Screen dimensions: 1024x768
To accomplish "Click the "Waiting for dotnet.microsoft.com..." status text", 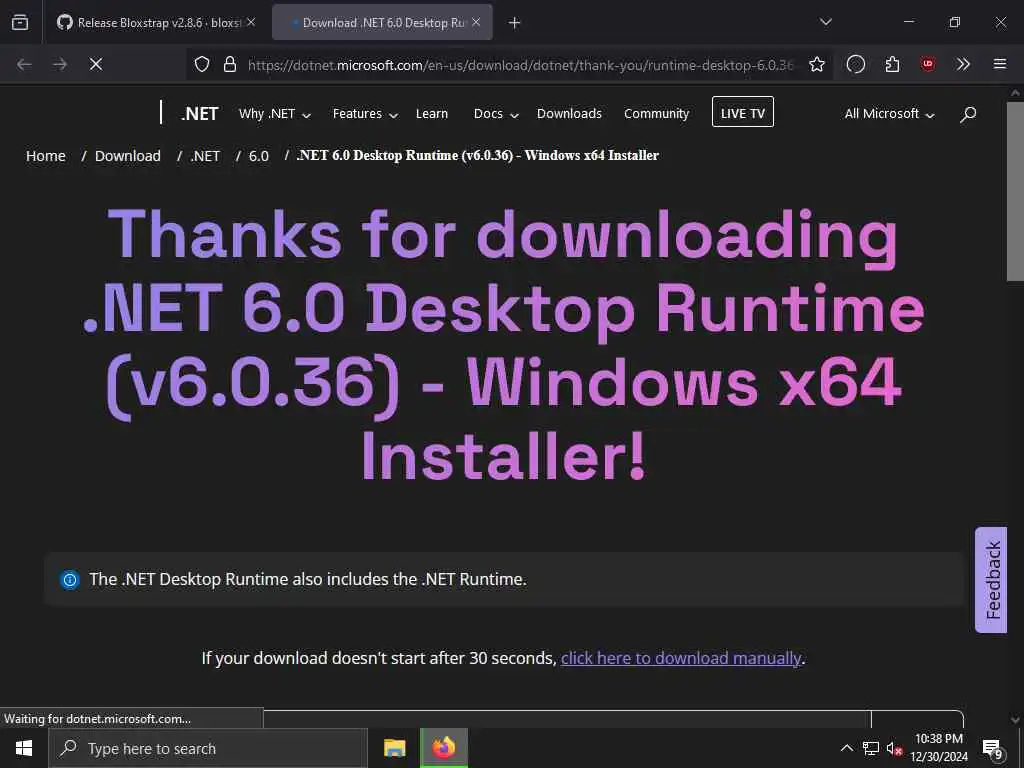I will 97,718.
